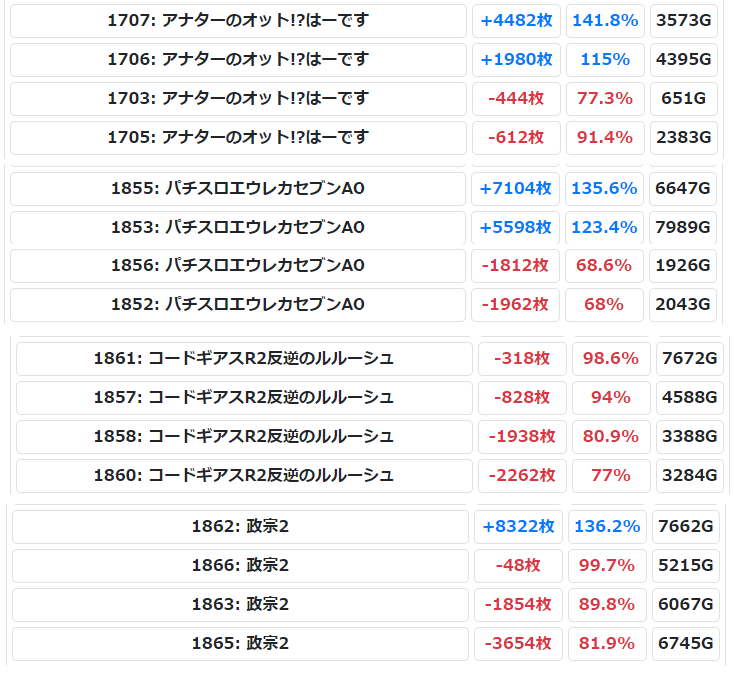Click the +7104枚 value
This screenshot has height=674, width=734.
pyautogui.click(x=515, y=189)
